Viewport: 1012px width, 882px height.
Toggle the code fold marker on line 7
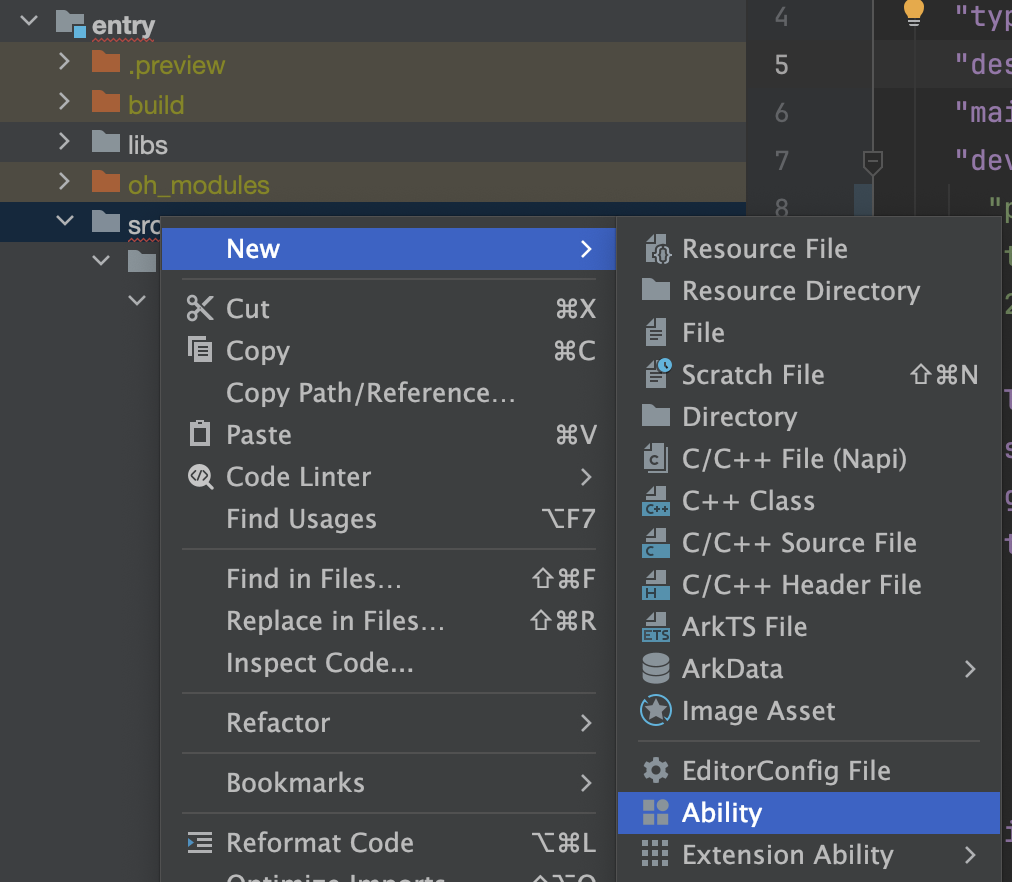[873, 161]
